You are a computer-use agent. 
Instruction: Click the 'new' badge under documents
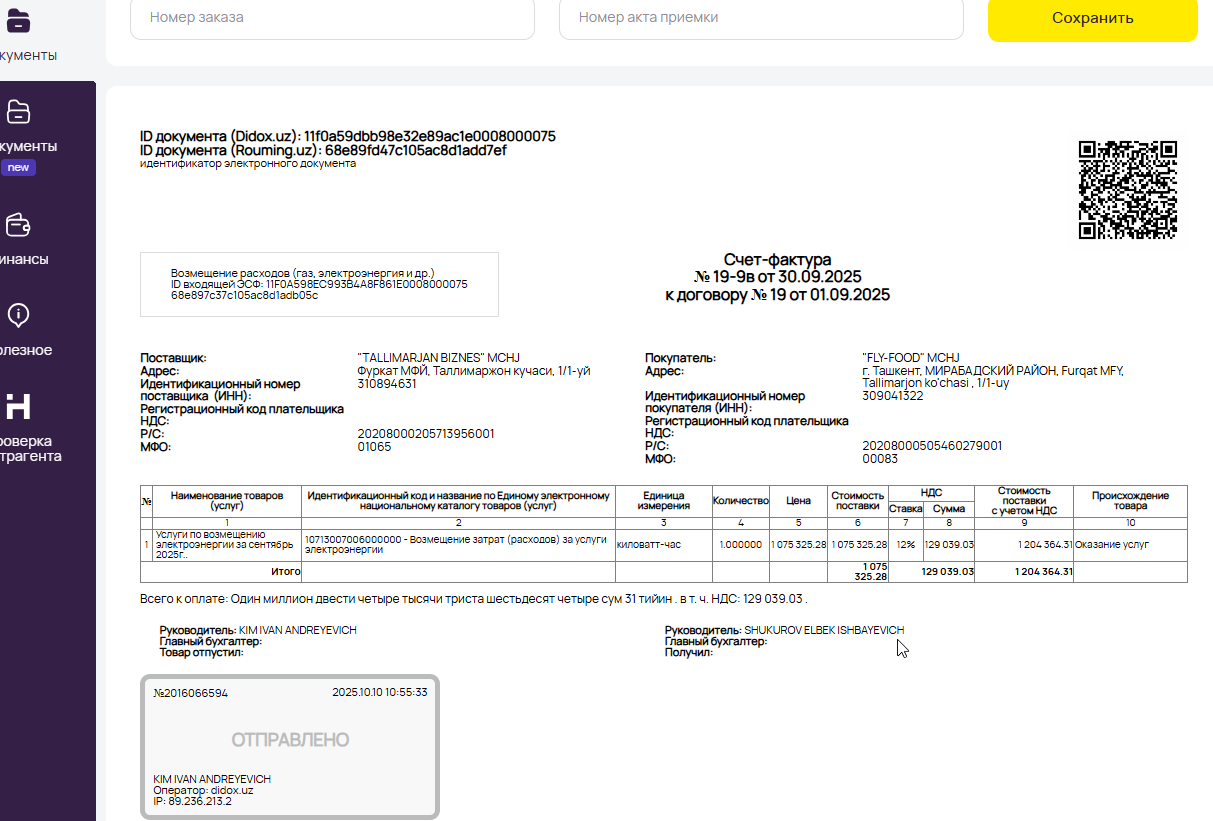click(x=18, y=168)
